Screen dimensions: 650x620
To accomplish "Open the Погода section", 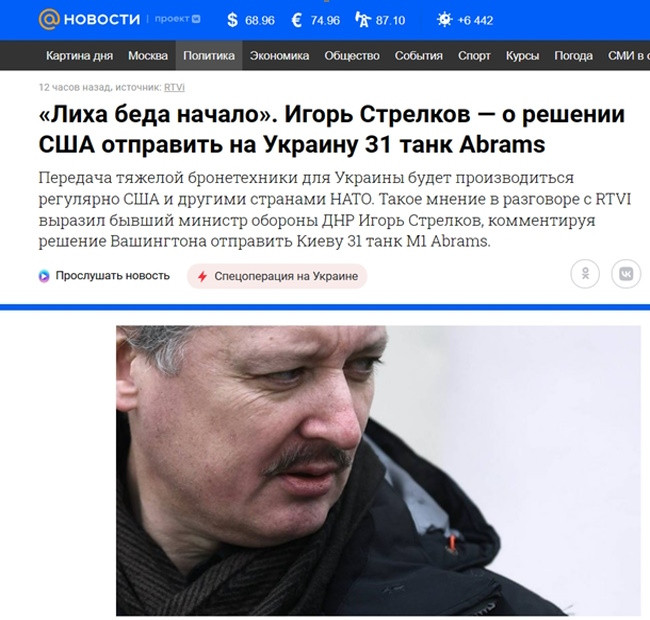I will click(573, 56).
